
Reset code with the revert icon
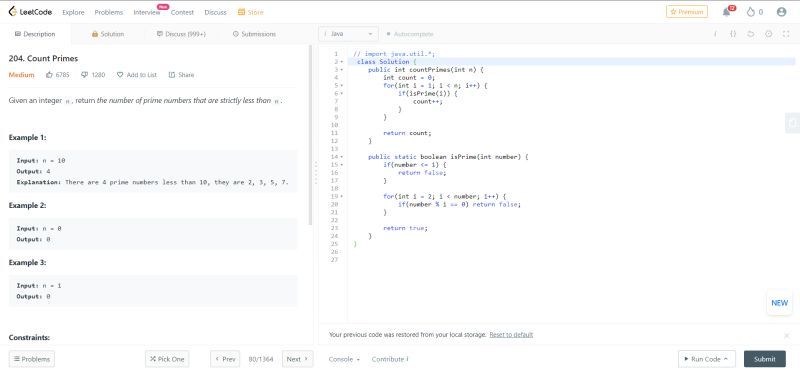click(x=751, y=34)
